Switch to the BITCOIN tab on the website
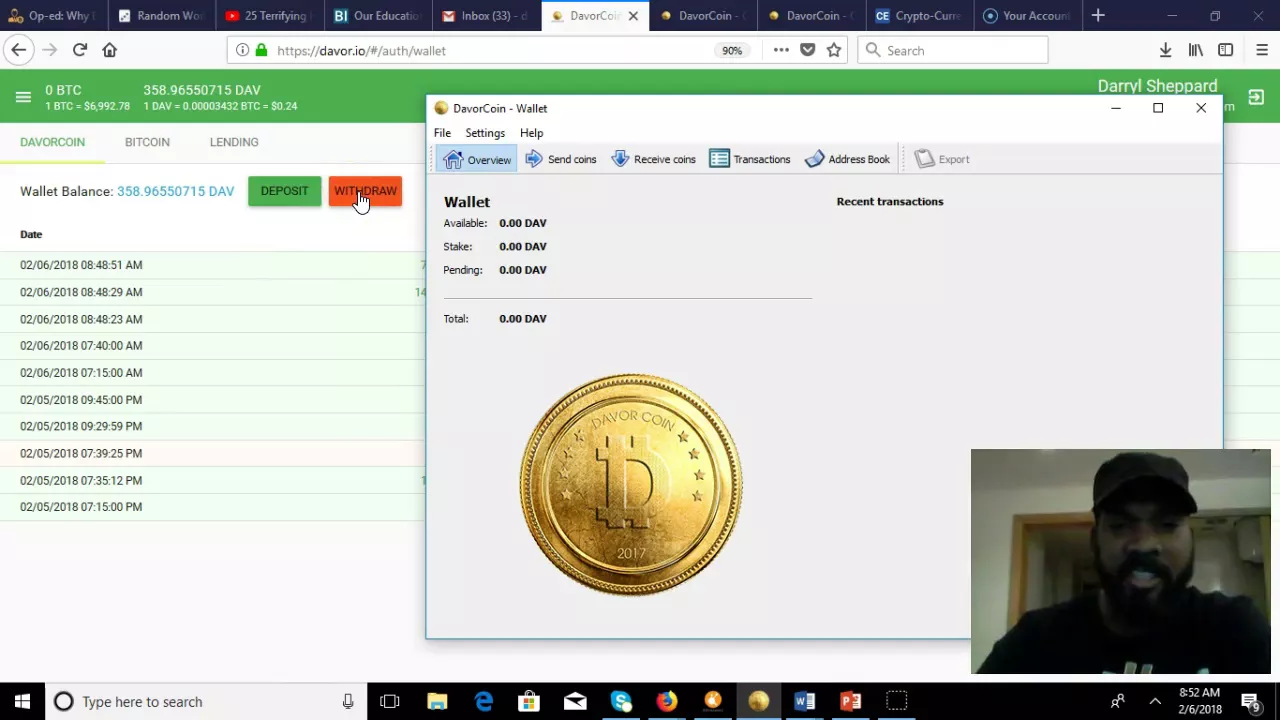Image resolution: width=1280 pixels, height=720 pixels. point(147,142)
